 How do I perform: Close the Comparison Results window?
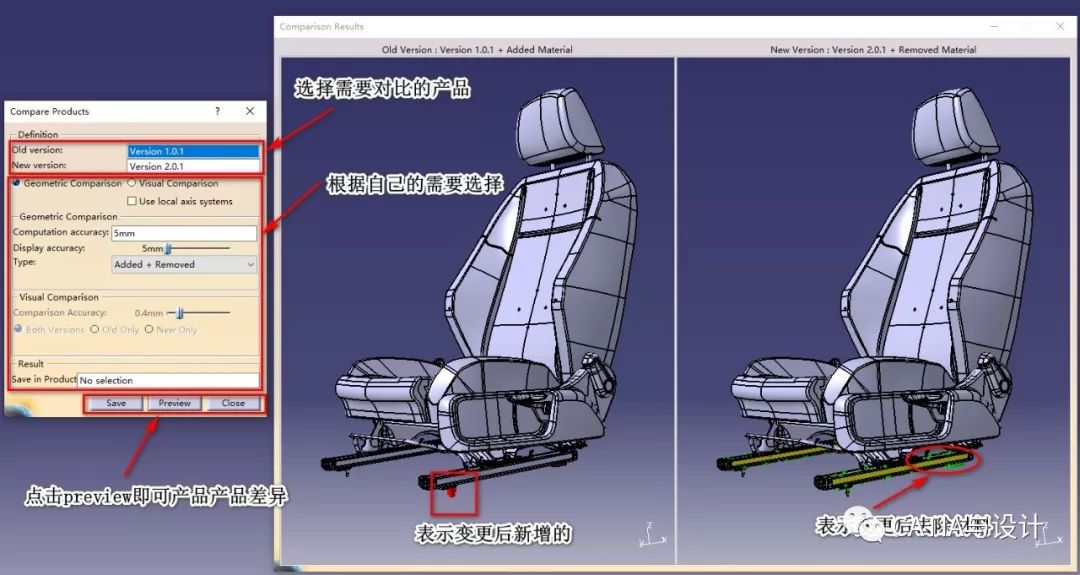(x=1060, y=26)
